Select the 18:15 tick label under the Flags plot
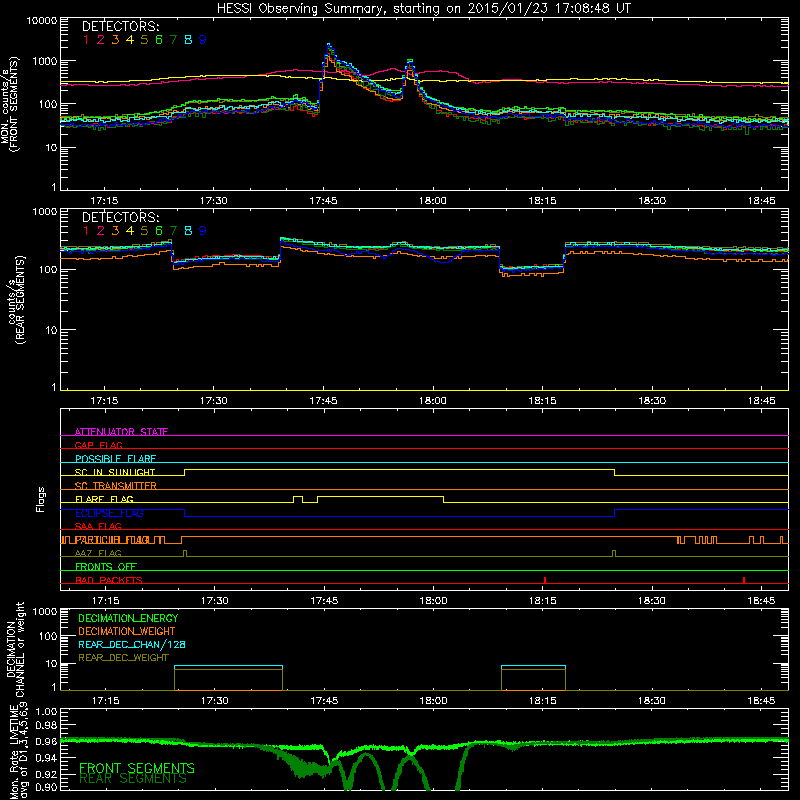 (x=542, y=601)
